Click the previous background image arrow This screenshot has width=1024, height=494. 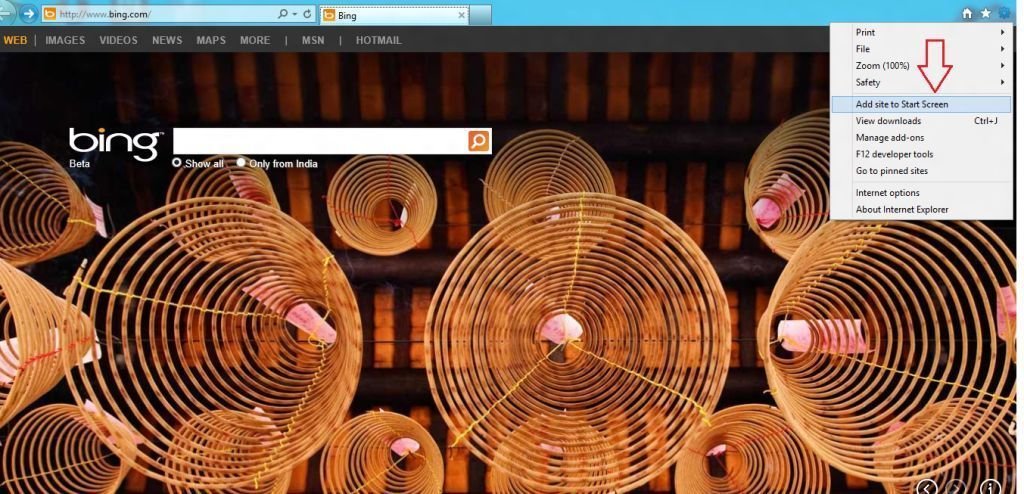(x=927, y=488)
